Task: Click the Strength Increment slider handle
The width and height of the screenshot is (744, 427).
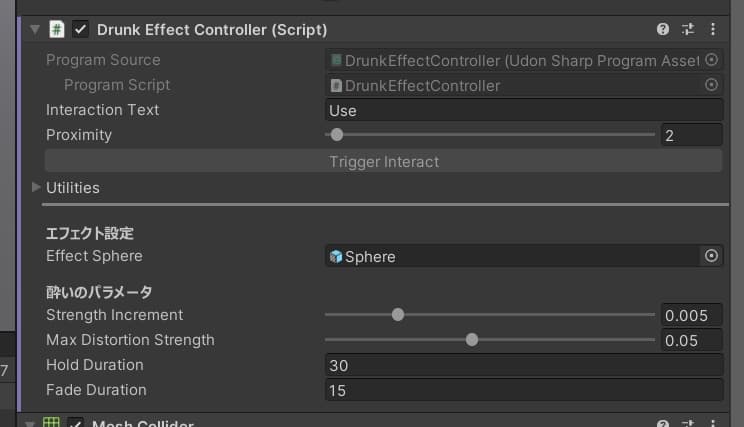Action: [x=398, y=315]
